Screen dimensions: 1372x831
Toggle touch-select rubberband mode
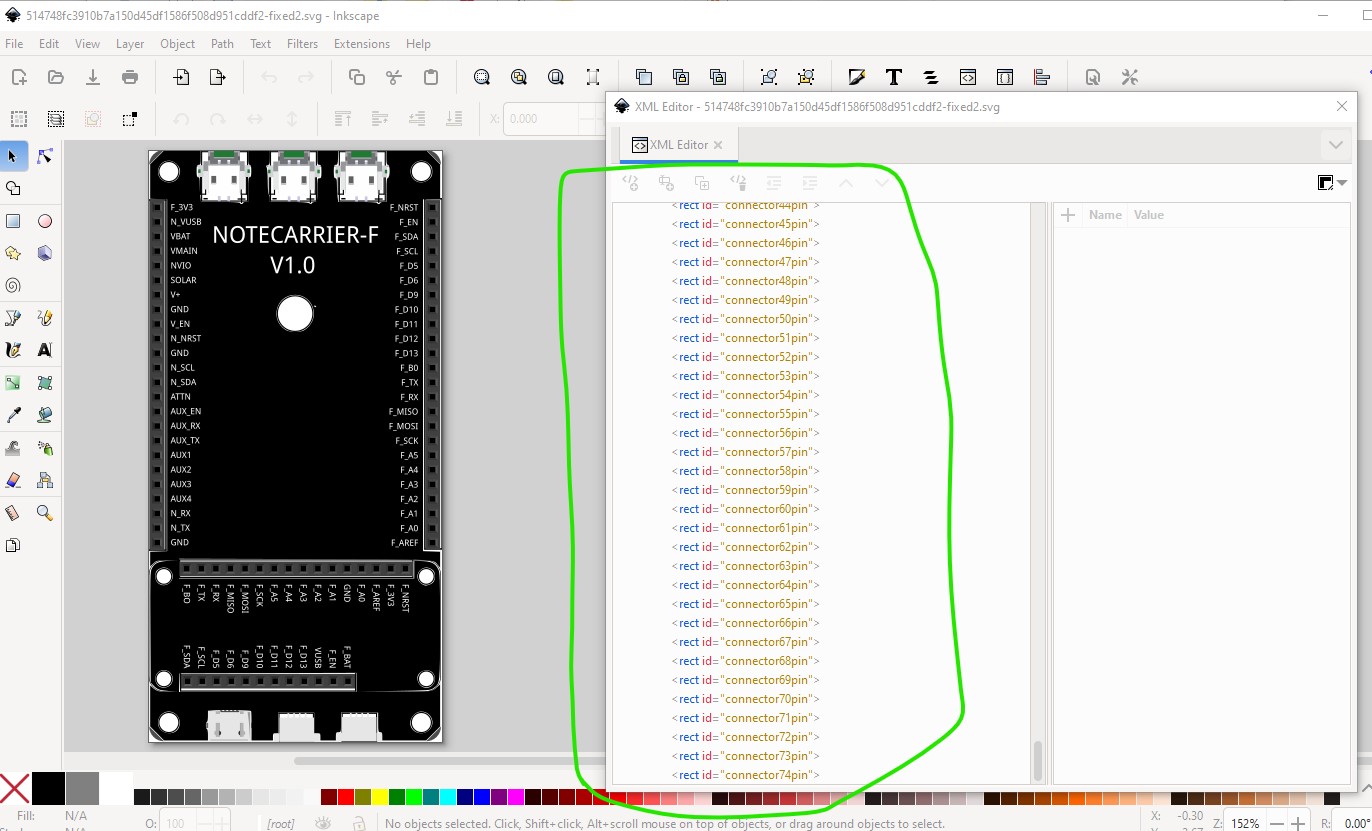tap(130, 119)
